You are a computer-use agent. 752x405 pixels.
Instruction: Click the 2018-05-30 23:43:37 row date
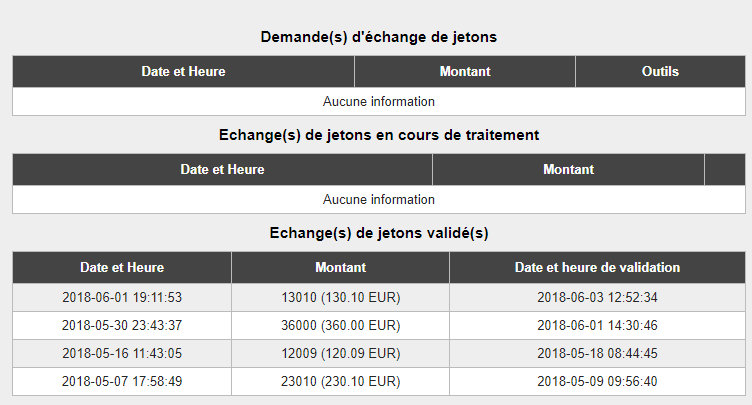pyautogui.click(x=122, y=325)
